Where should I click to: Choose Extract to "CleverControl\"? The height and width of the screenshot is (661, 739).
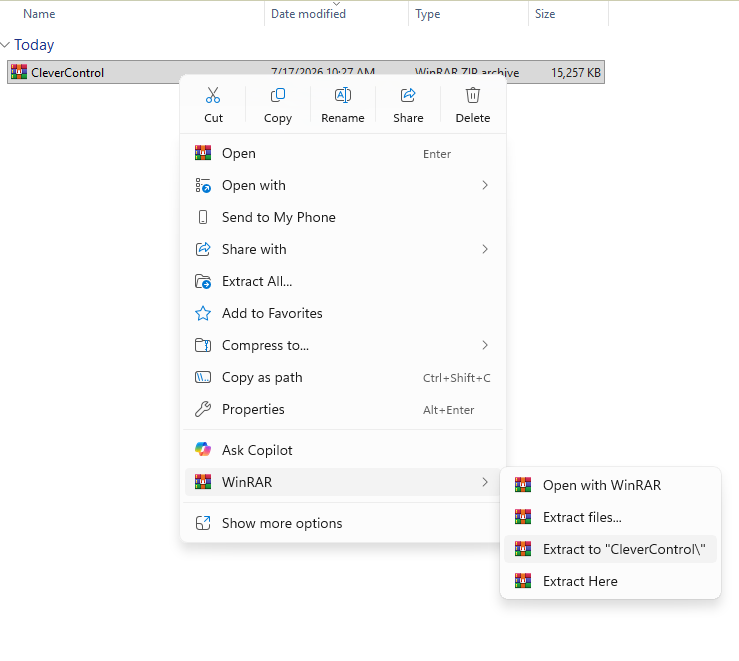click(610, 549)
